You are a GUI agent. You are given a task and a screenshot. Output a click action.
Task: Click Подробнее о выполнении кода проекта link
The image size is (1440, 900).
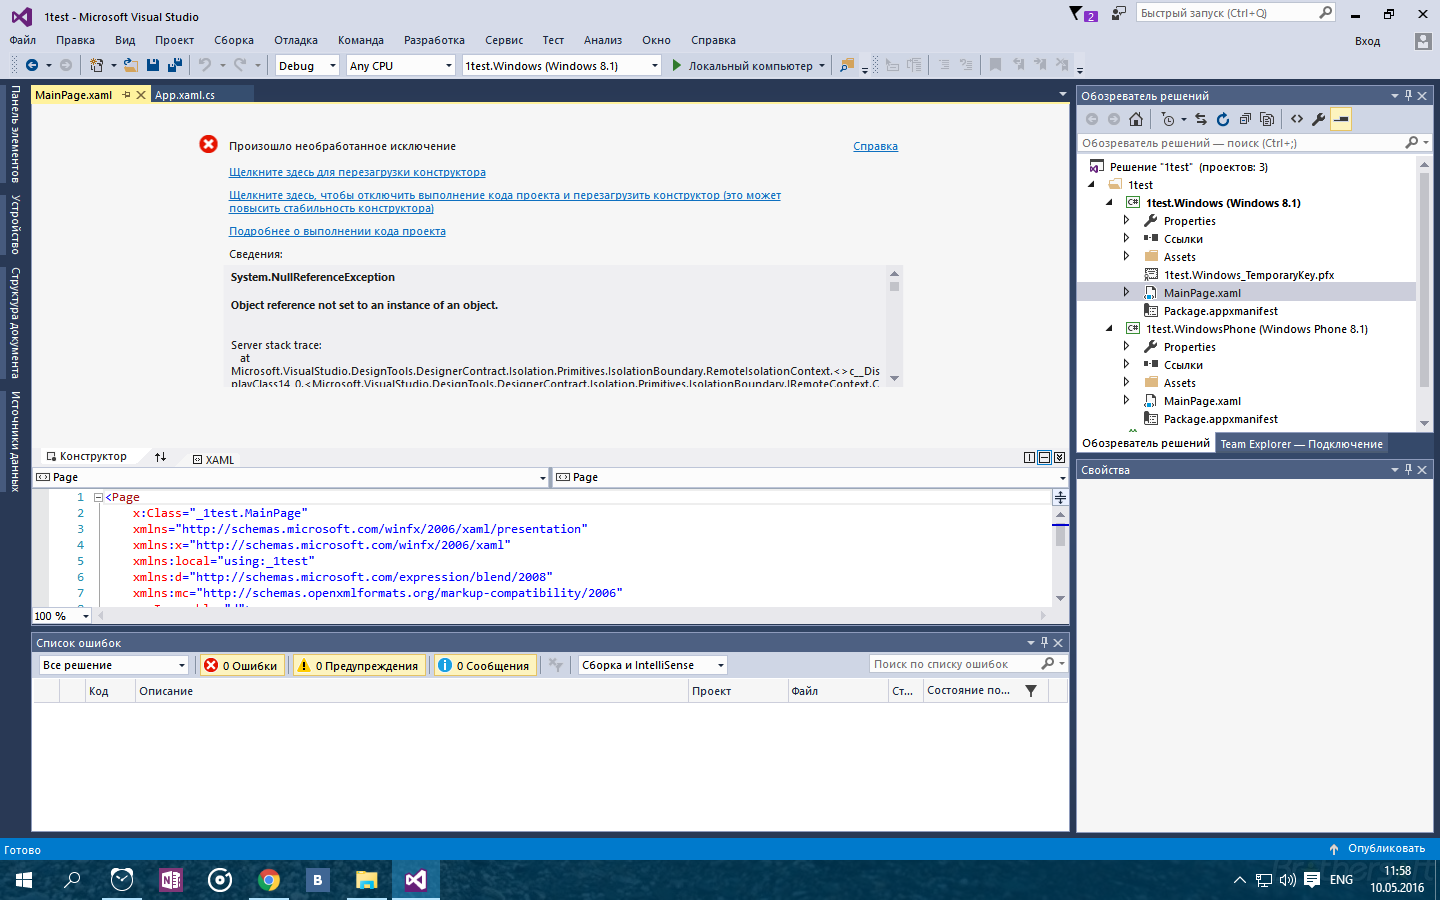[x=337, y=231]
